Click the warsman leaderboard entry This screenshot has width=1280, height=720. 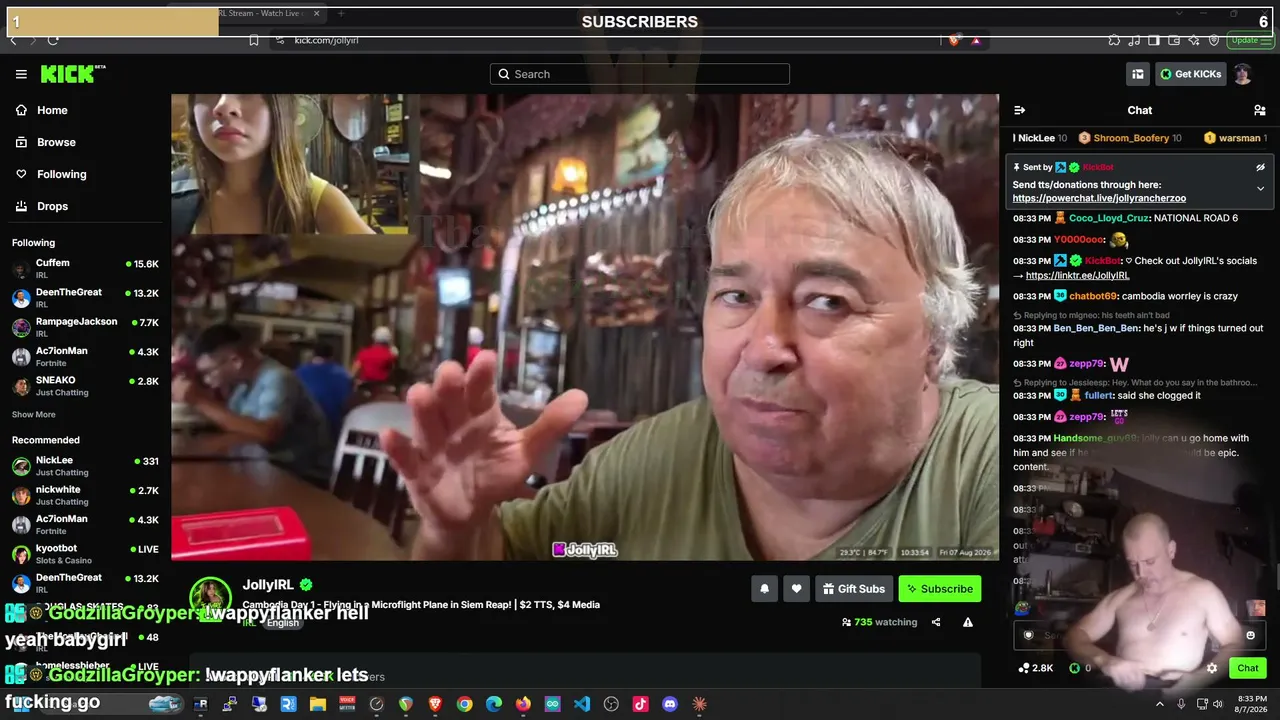coord(1236,138)
